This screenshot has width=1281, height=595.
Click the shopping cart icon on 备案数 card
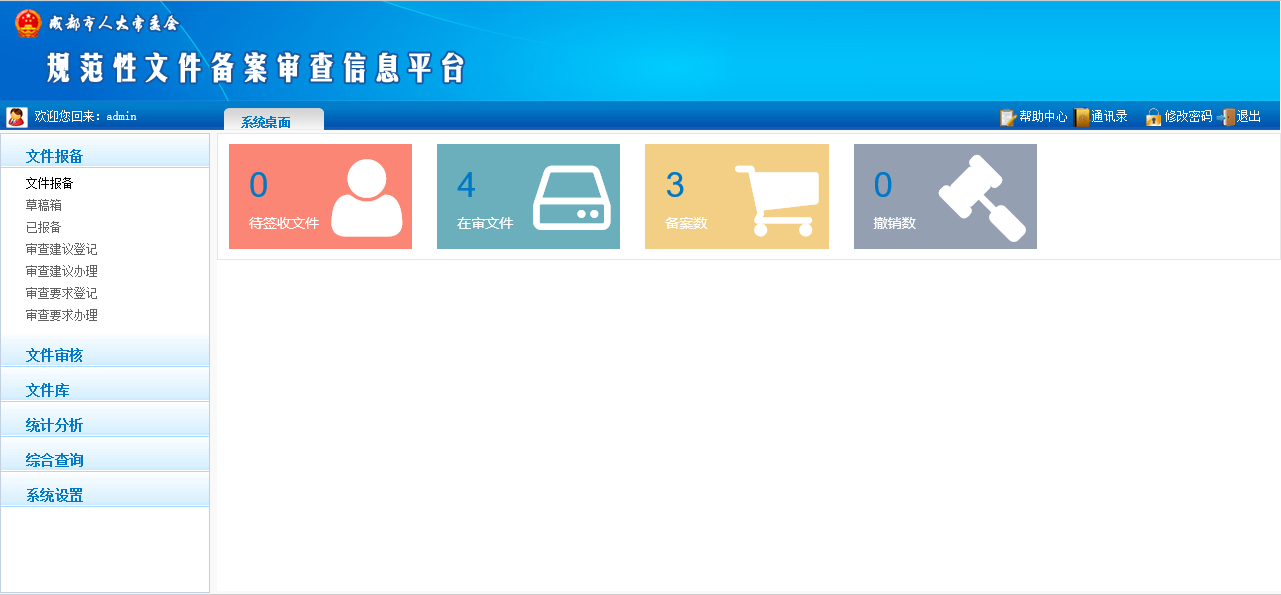tap(777, 200)
